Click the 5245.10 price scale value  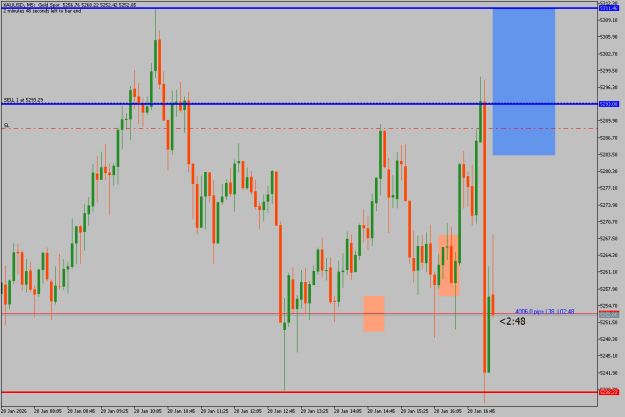pyautogui.click(x=609, y=356)
